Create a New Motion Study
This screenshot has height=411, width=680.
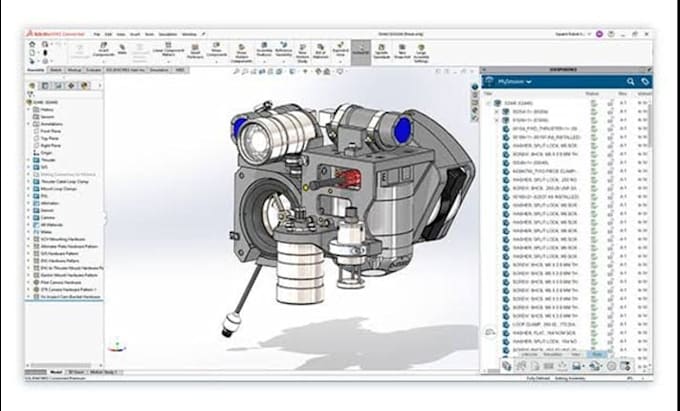[302, 53]
